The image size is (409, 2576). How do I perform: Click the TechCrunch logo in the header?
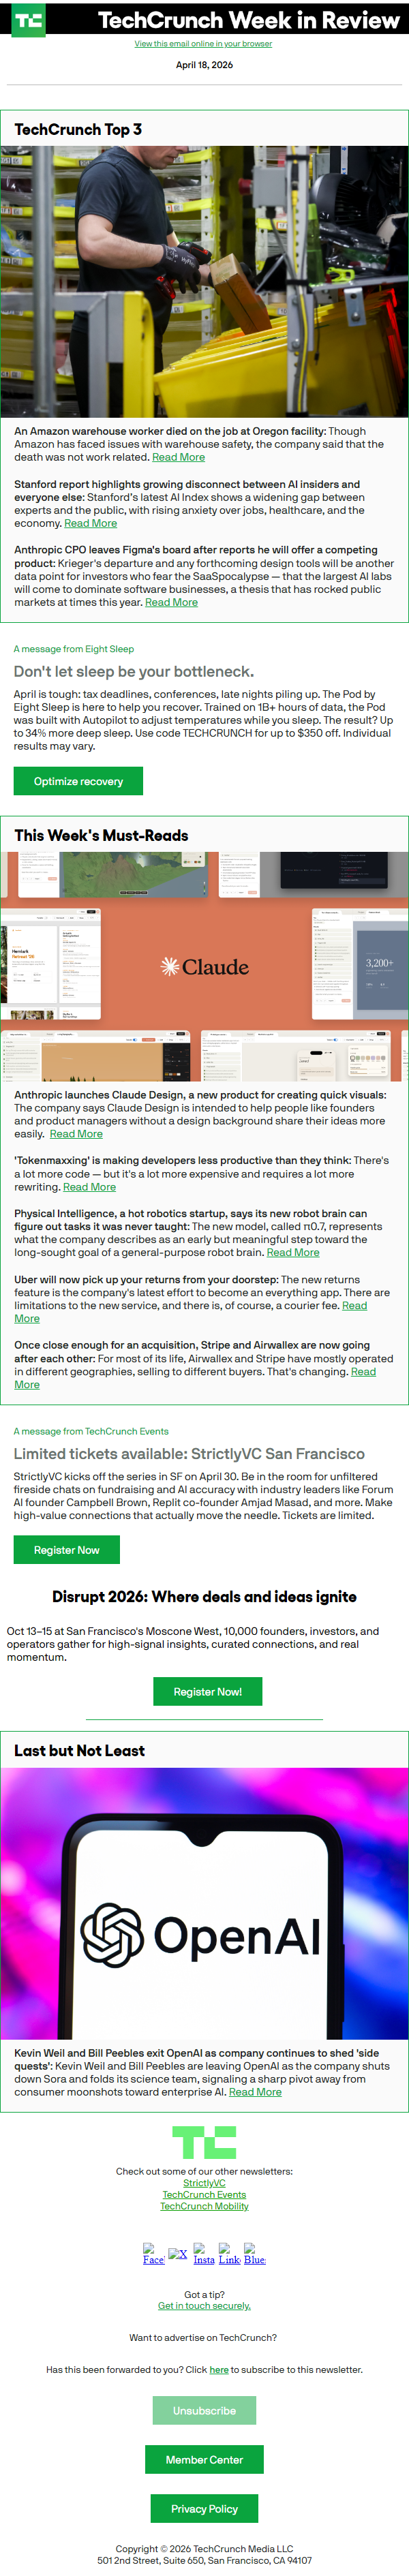[x=28, y=20]
